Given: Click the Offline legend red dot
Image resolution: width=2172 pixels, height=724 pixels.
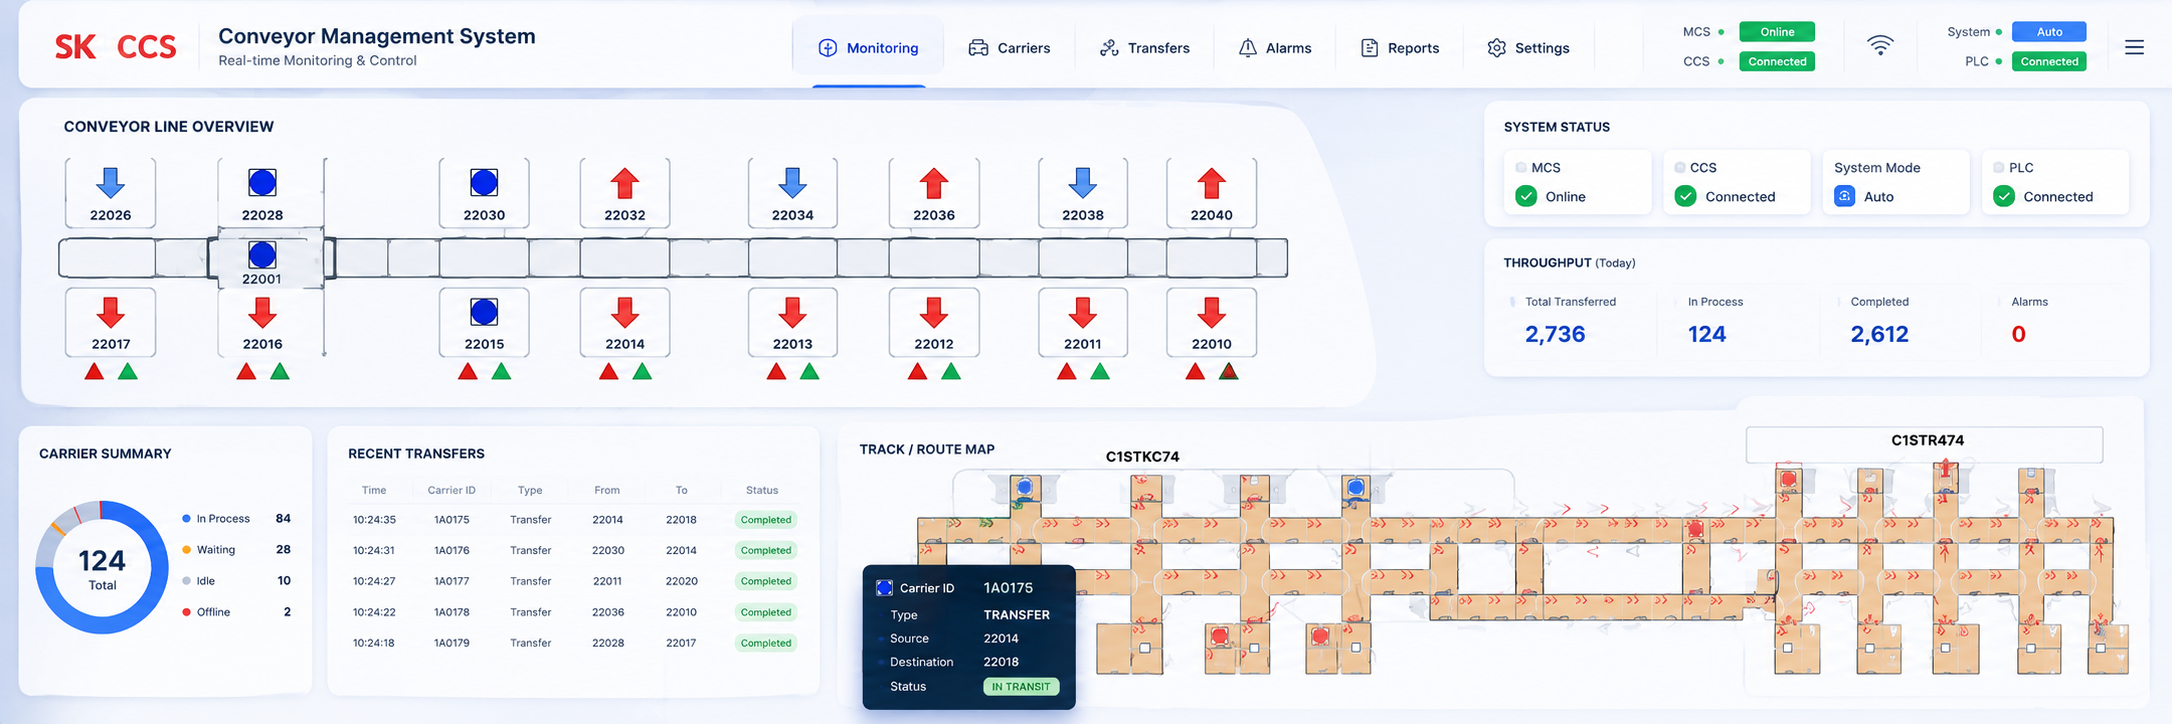Looking at the screenshot, I should click(x=186, y=612).
